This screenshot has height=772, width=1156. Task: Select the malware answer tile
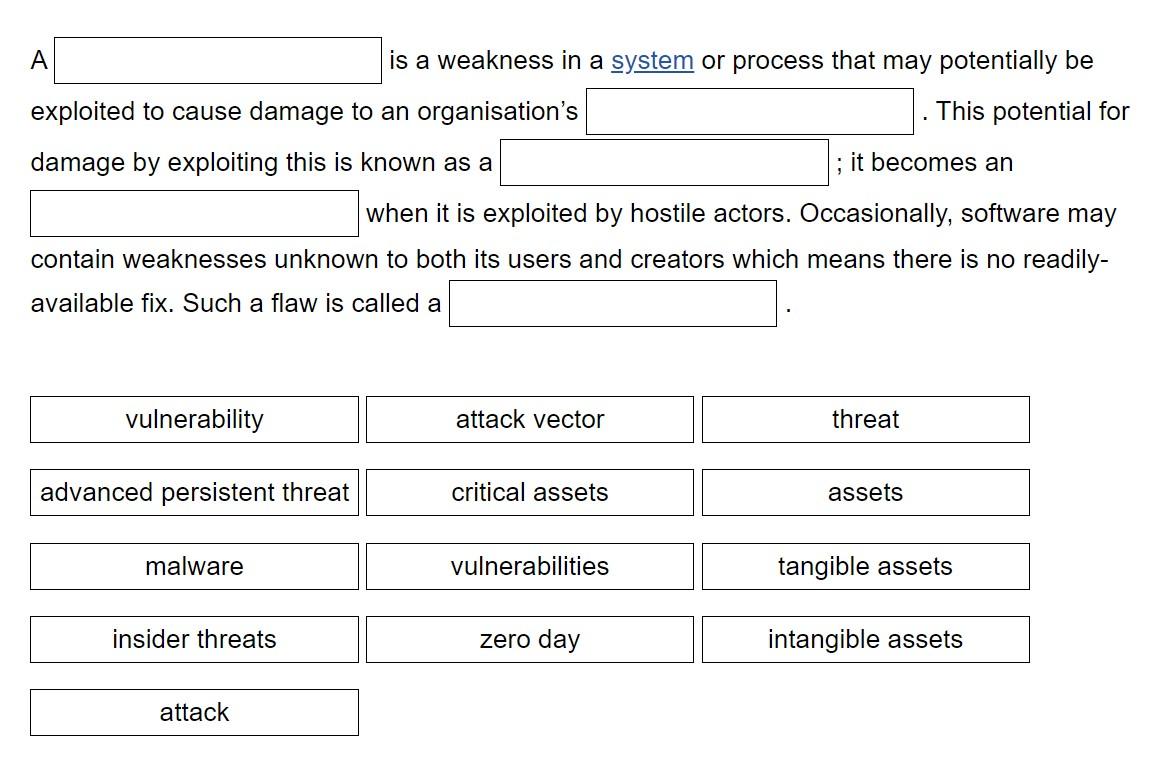click(194, 566)
